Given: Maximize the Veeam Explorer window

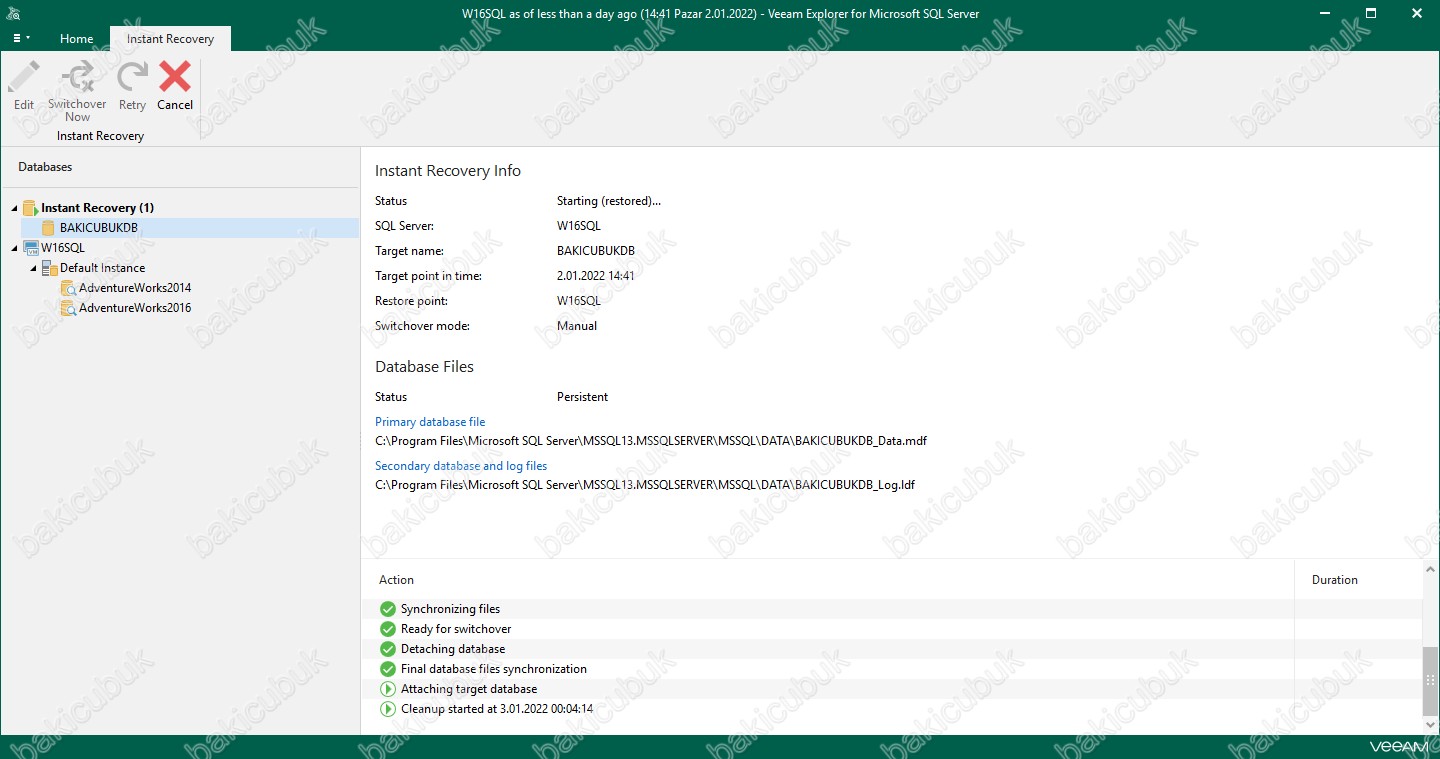Looking at the screenshot, I should tap(1371, 13).
